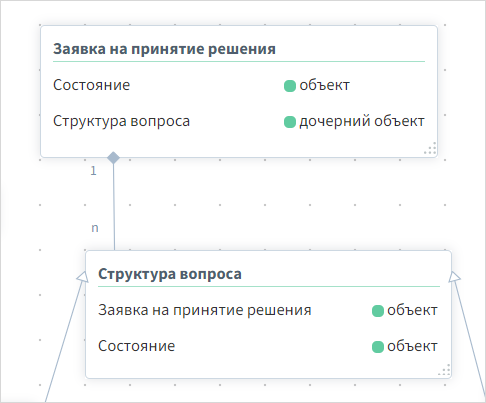The width and height of the screenshot is (486, 403).
Task: Click 'Состояние' attribute in the bottom card
Action: click(x=136, y=346)
